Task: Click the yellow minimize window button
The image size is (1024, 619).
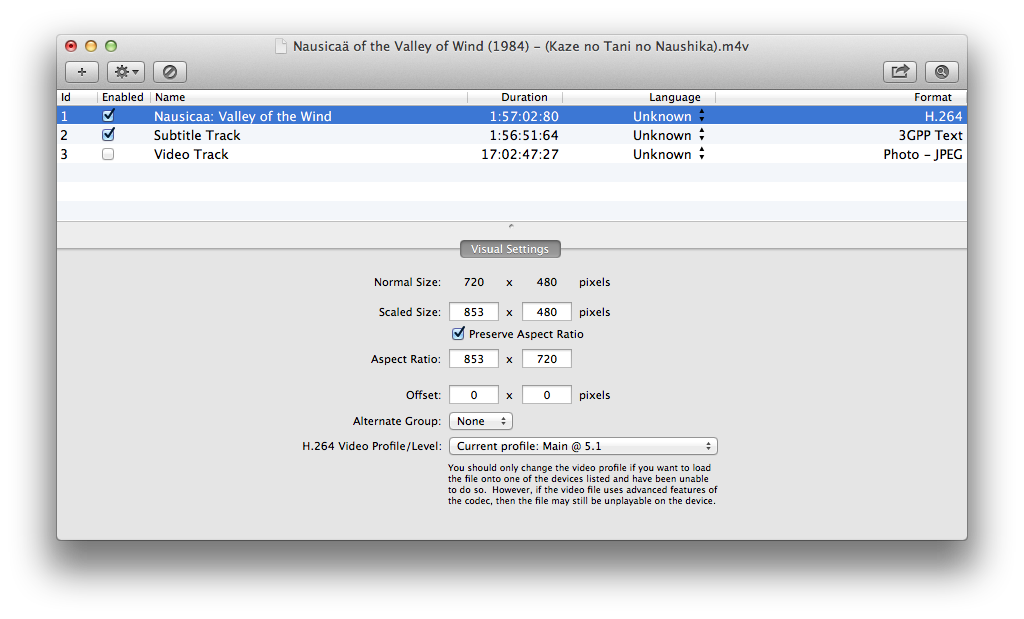Action: coord(91,46)
